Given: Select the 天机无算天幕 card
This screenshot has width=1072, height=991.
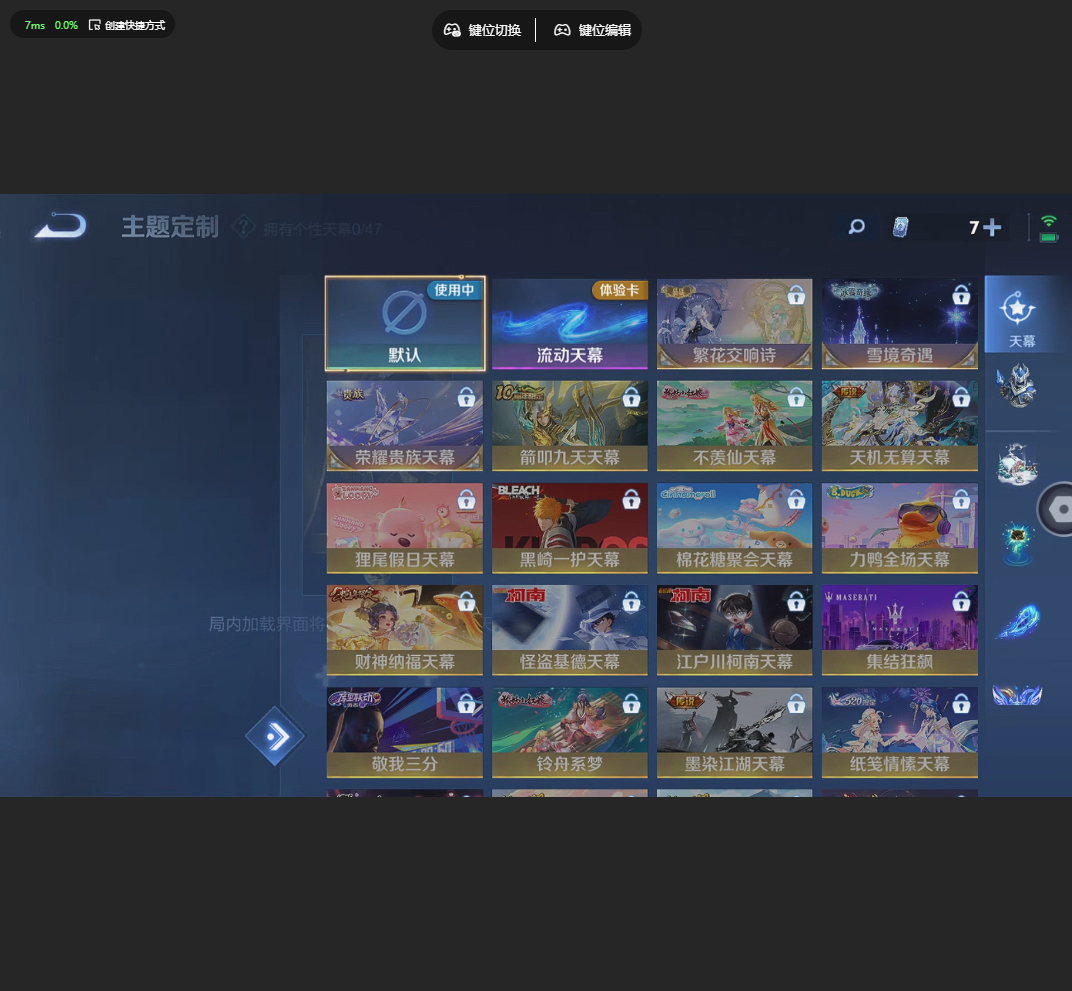Looking at the screenshot, I should (900, 426).
